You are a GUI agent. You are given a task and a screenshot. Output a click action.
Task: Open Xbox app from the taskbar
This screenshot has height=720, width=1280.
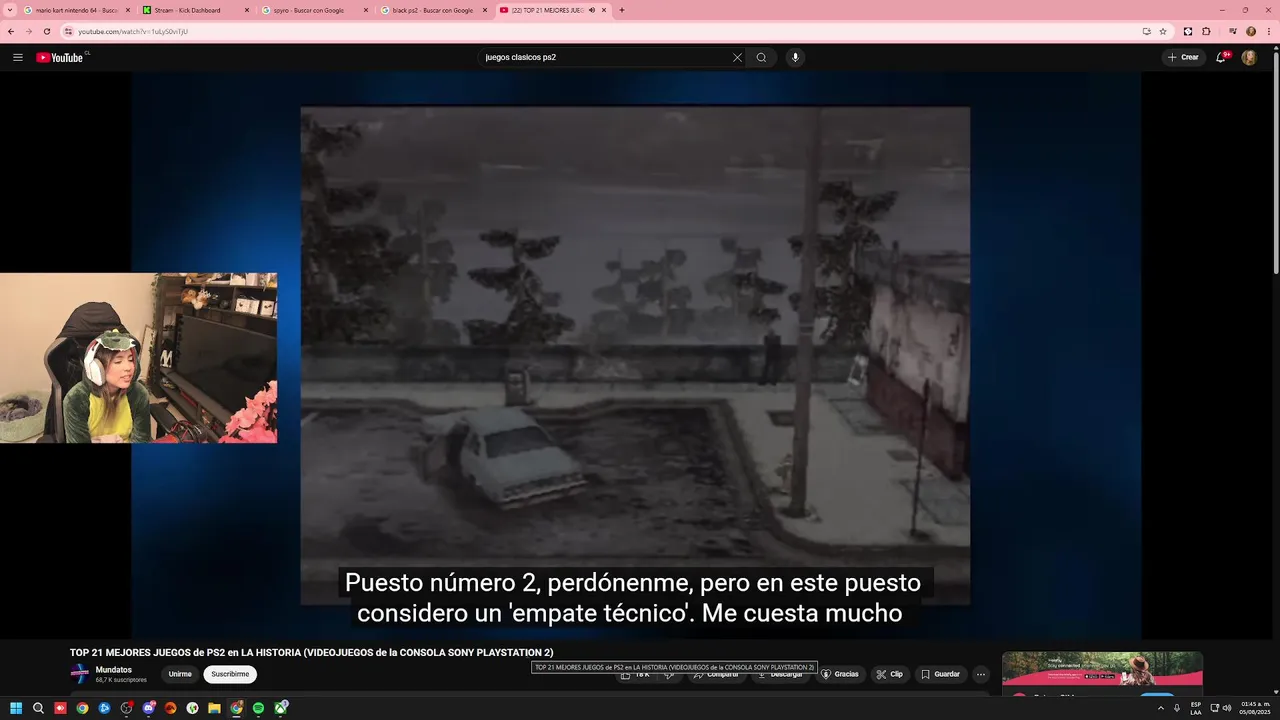coord(282,708)
